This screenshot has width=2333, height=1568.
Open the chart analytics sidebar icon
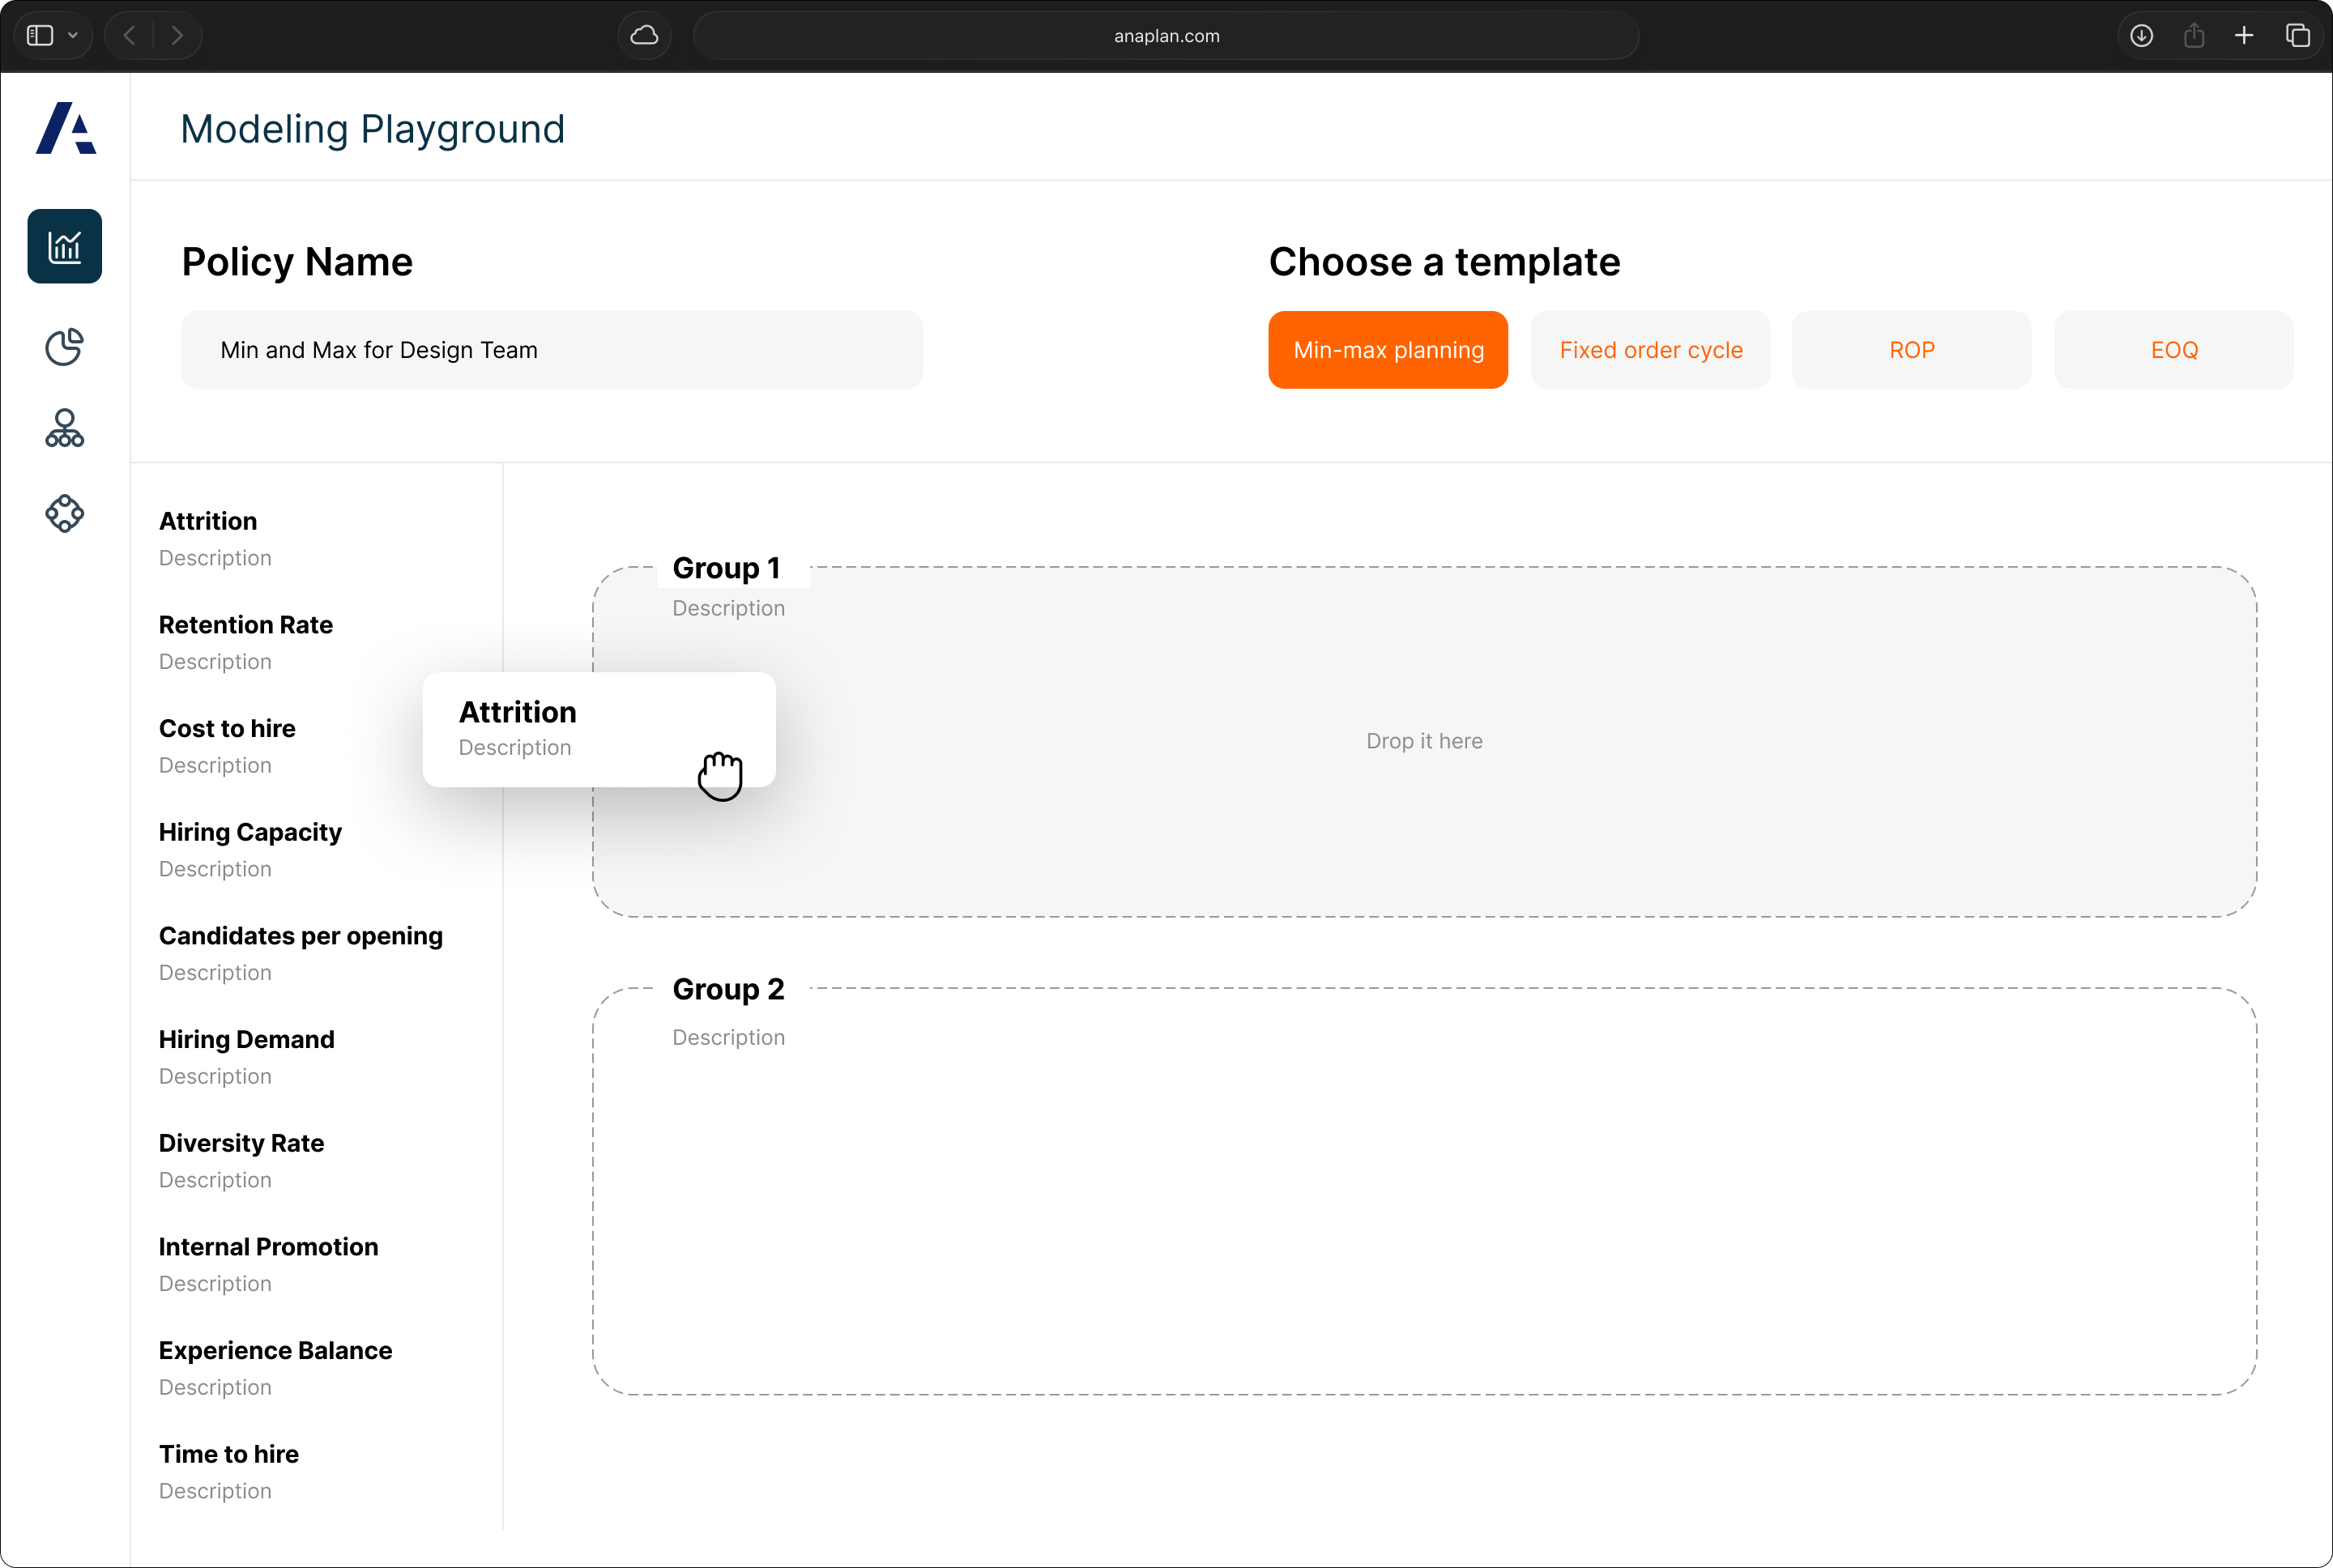point(65,246)
